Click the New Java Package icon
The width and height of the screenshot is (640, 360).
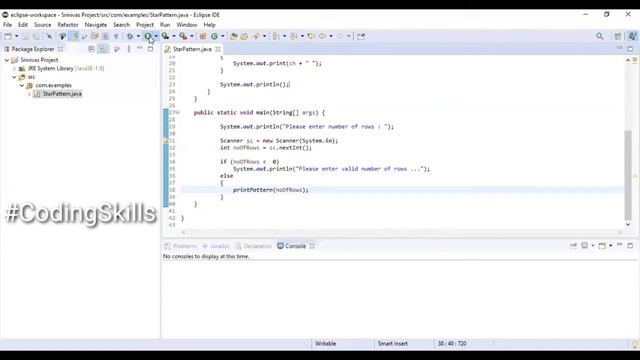pyautogui.click(x=203, y=36)
